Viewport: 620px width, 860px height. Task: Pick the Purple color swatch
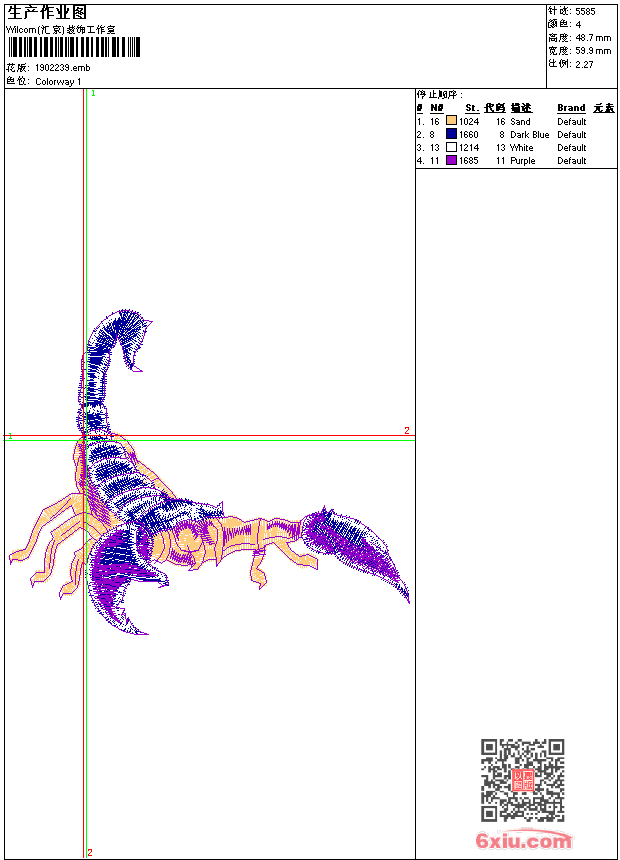point(451,160)
